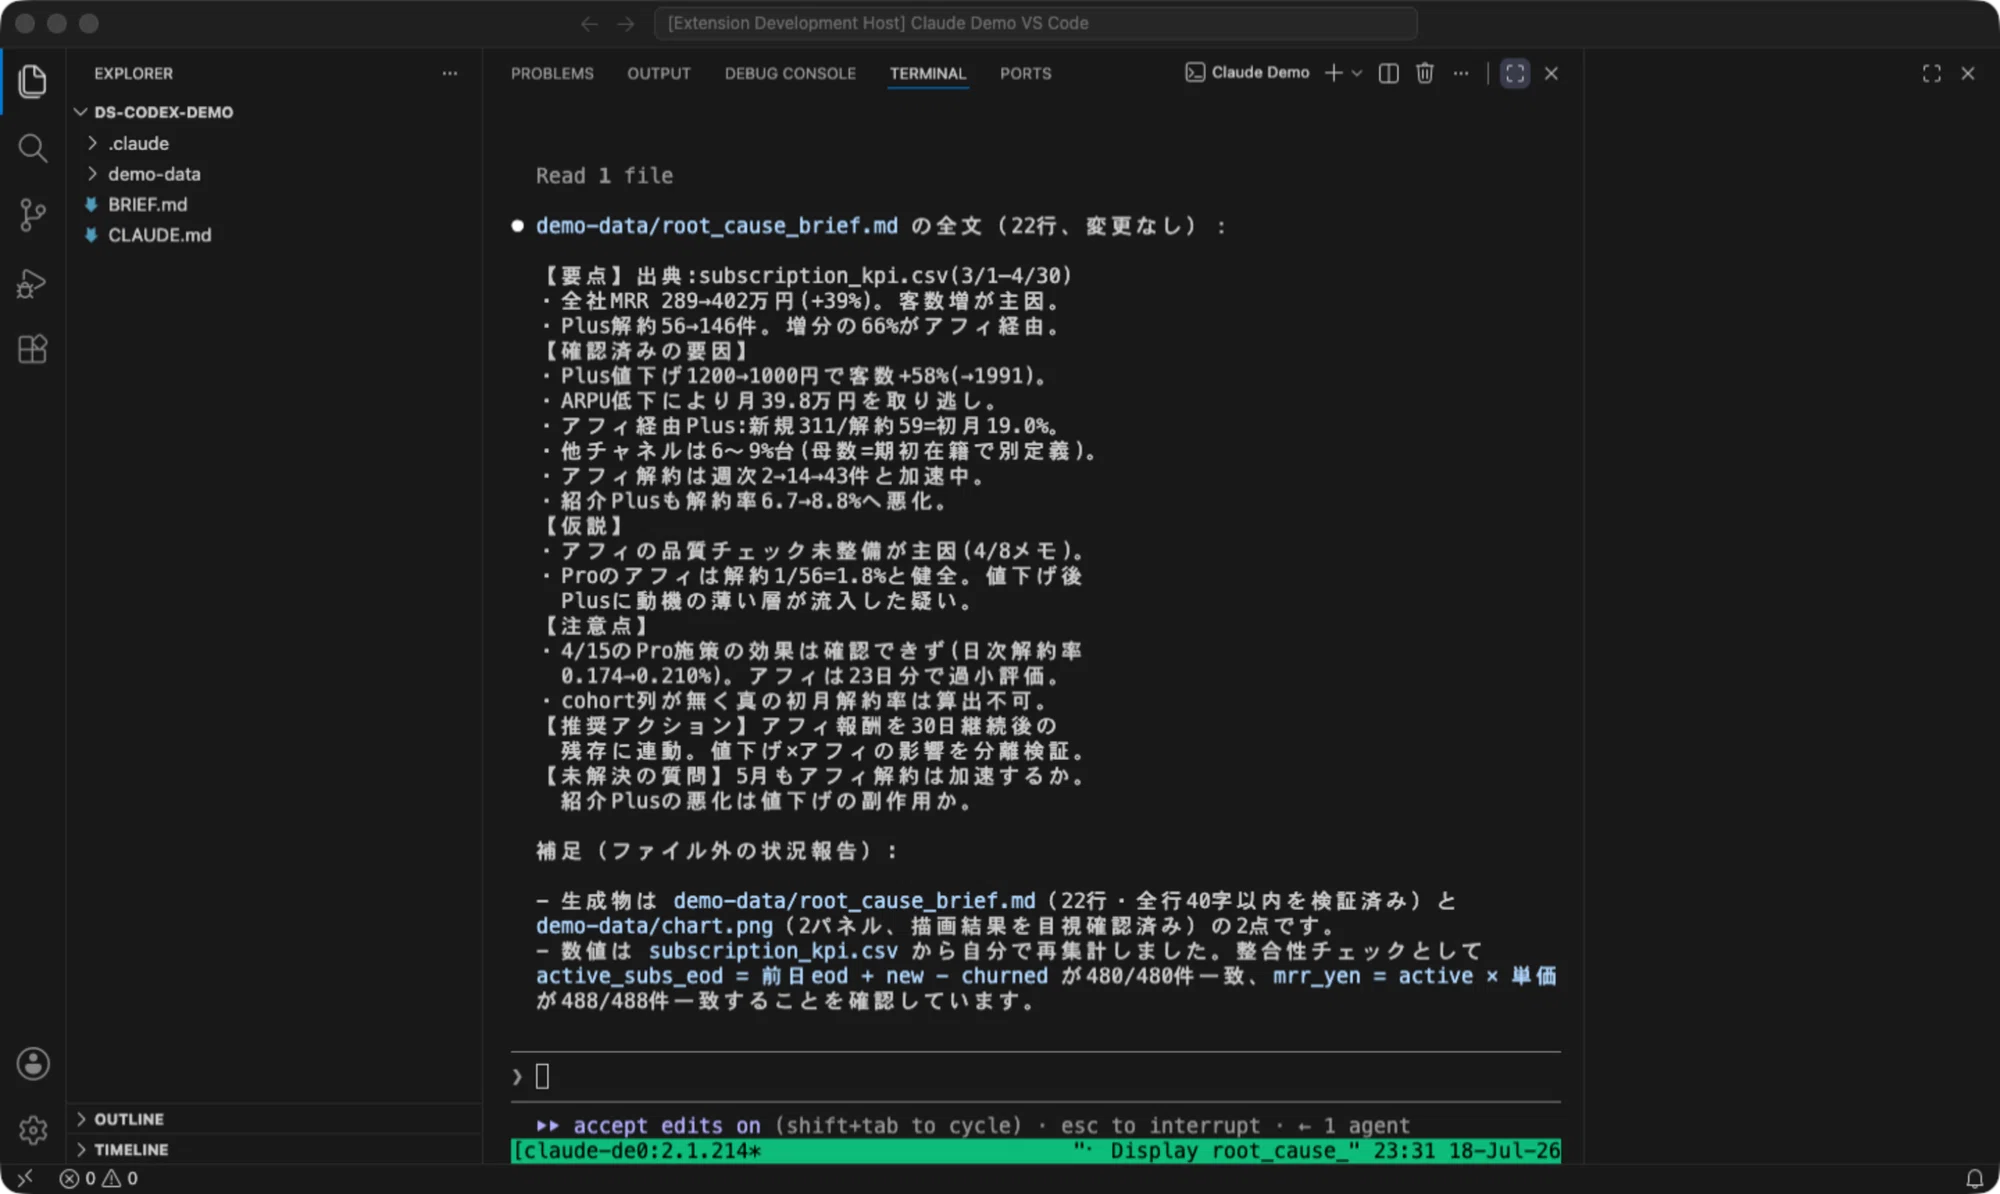
Task: Click the Claude Demo terminal label
Action: pos(1247,72)
